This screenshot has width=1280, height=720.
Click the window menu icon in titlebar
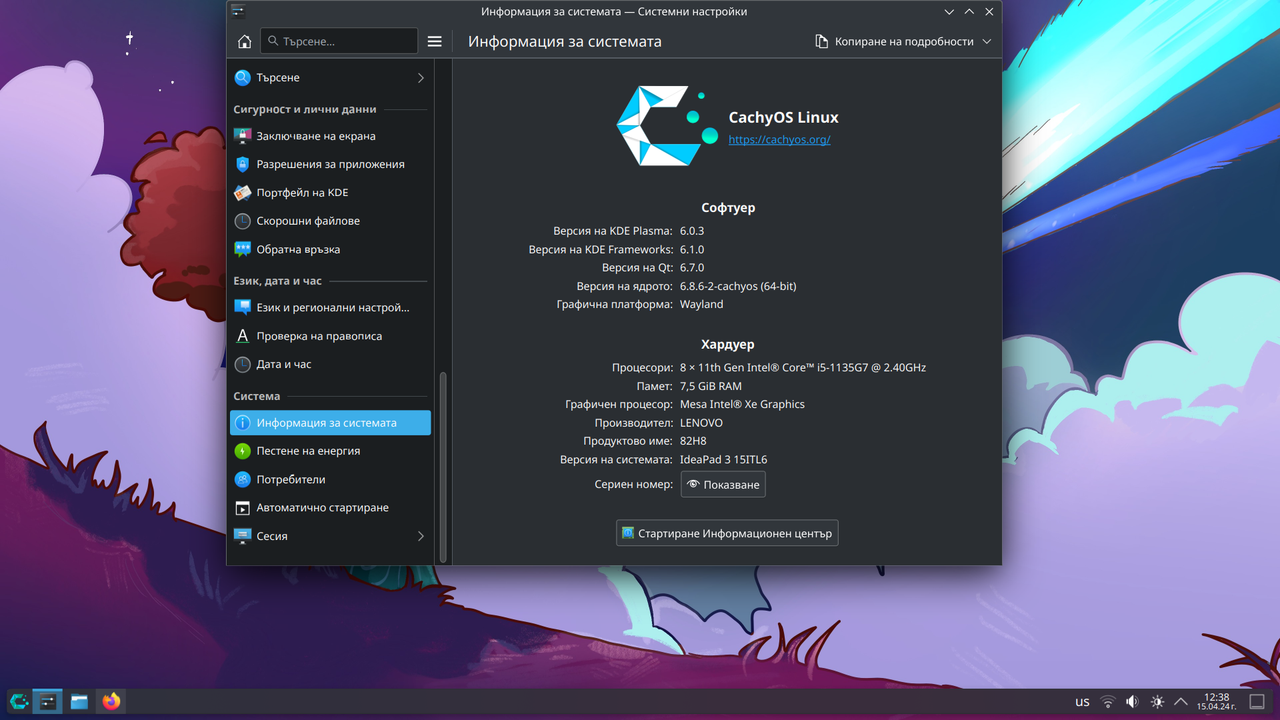pos(238,12)
